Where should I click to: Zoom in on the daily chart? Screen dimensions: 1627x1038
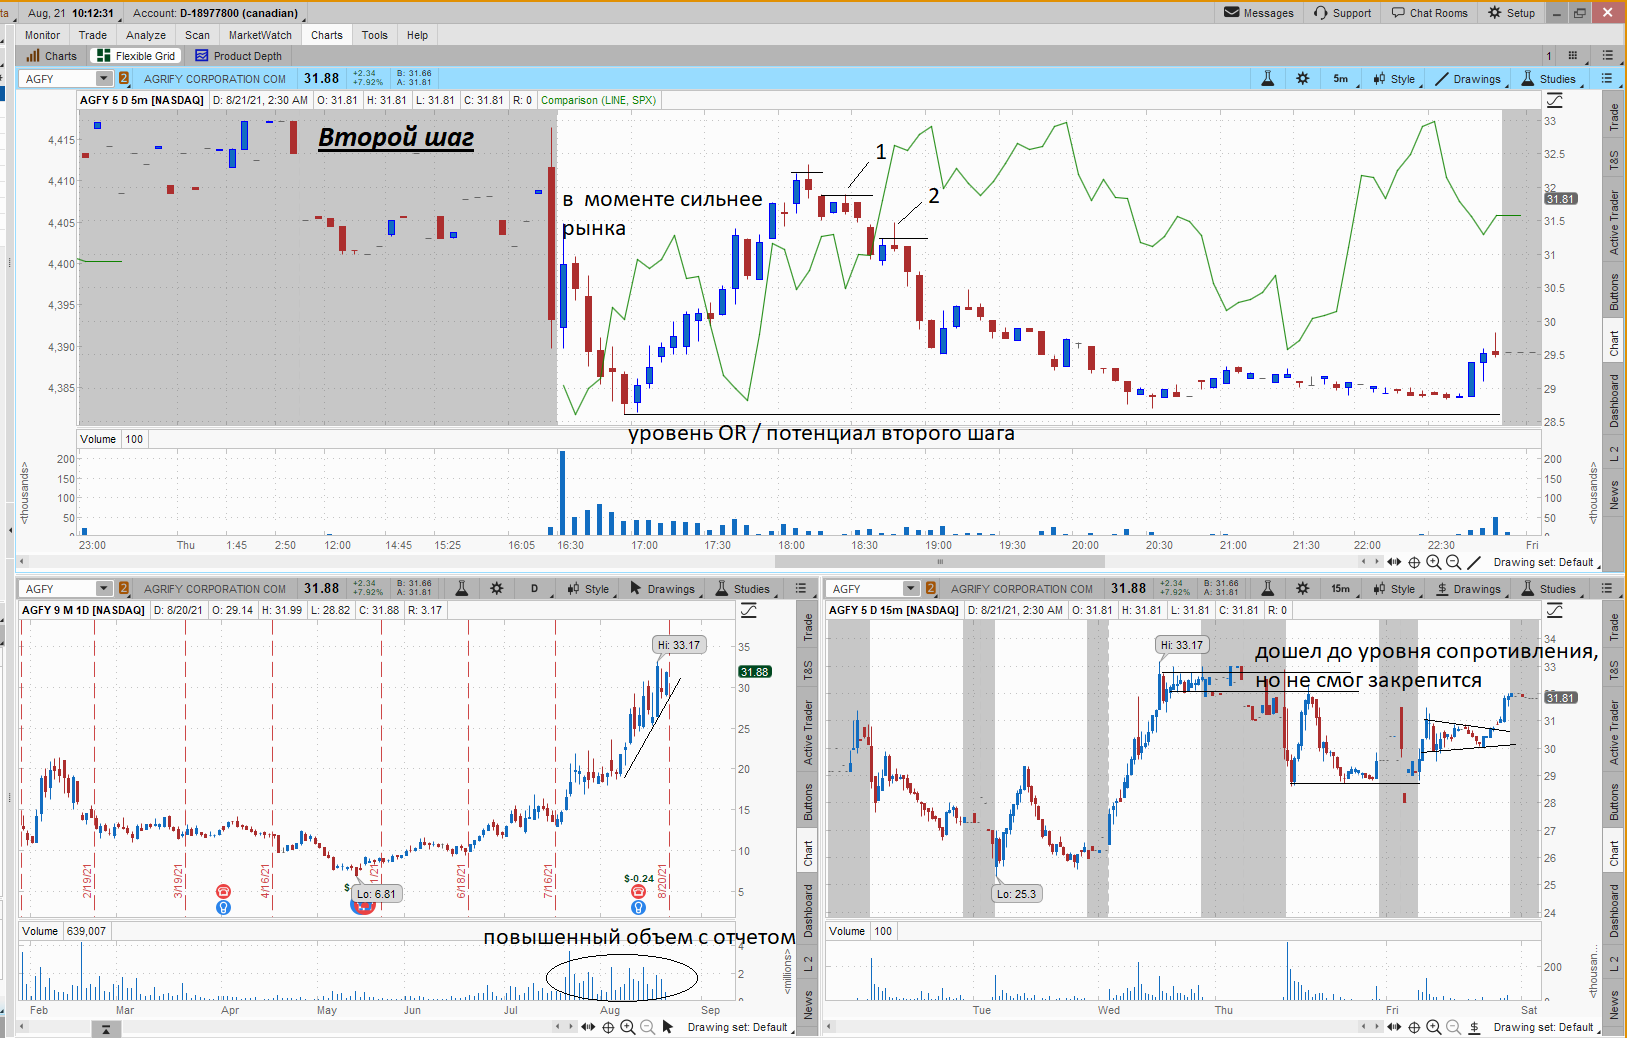[x=627, y=1027]
